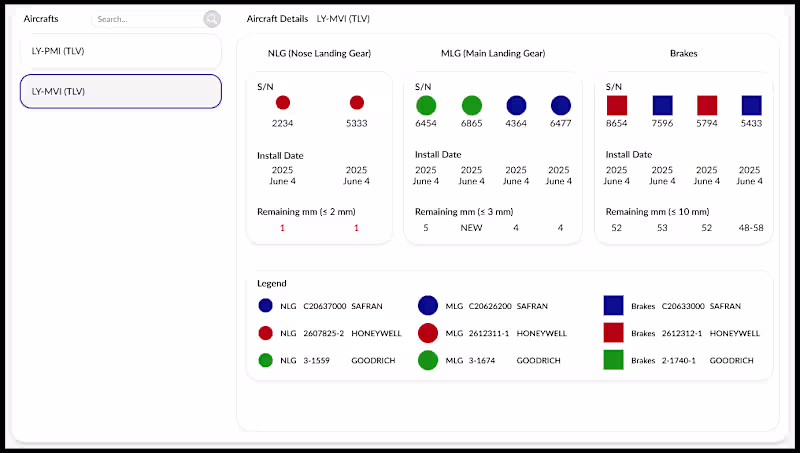
Task: Click NLG serial number 5333
Action: tap(357, 123)
